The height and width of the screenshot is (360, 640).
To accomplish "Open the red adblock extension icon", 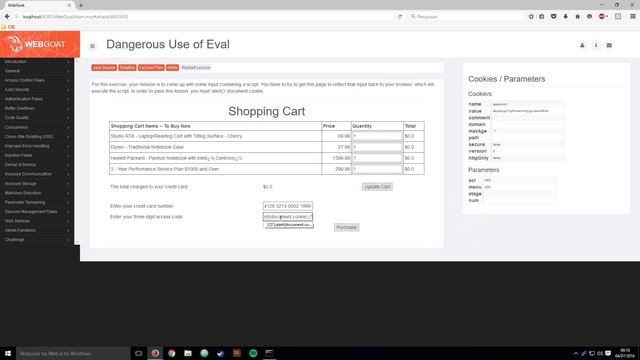I will (x=602, y=16).
